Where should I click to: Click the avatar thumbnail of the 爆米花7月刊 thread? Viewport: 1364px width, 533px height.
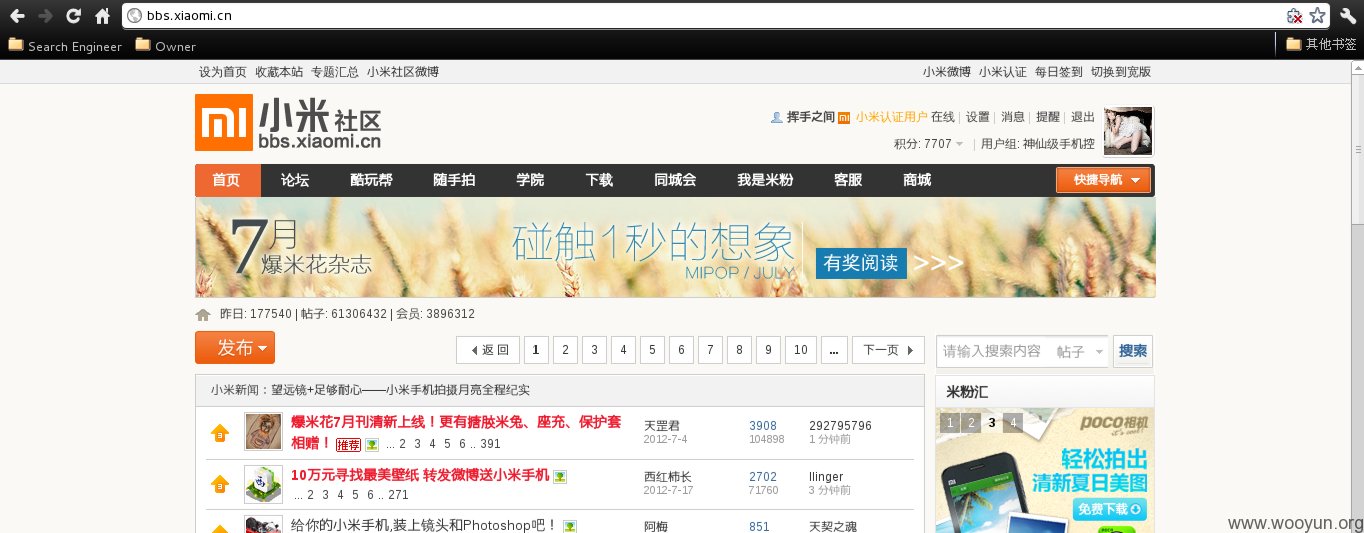coord(263,432)
